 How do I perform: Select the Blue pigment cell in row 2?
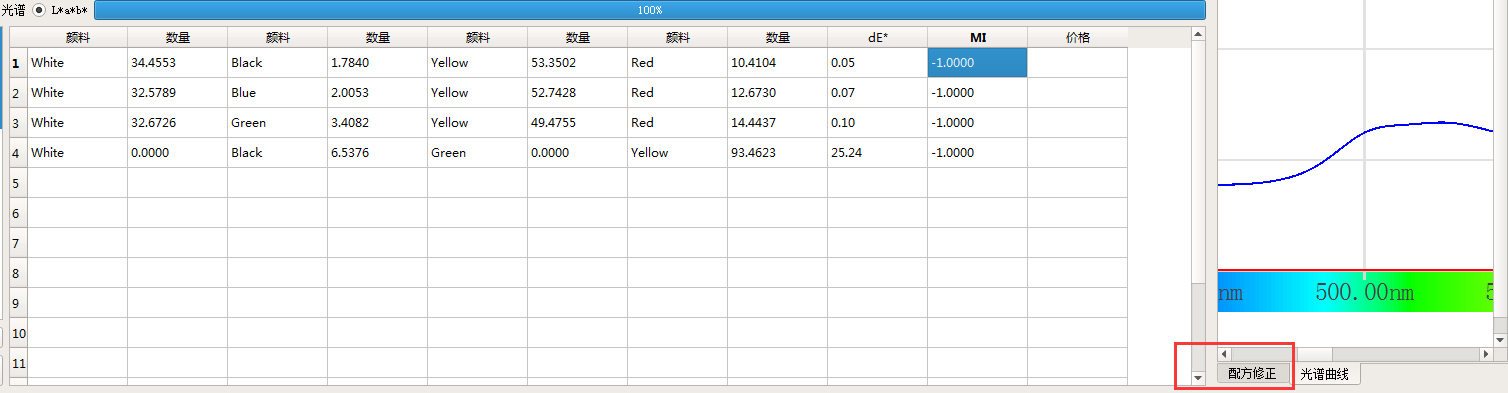[277, 93]
